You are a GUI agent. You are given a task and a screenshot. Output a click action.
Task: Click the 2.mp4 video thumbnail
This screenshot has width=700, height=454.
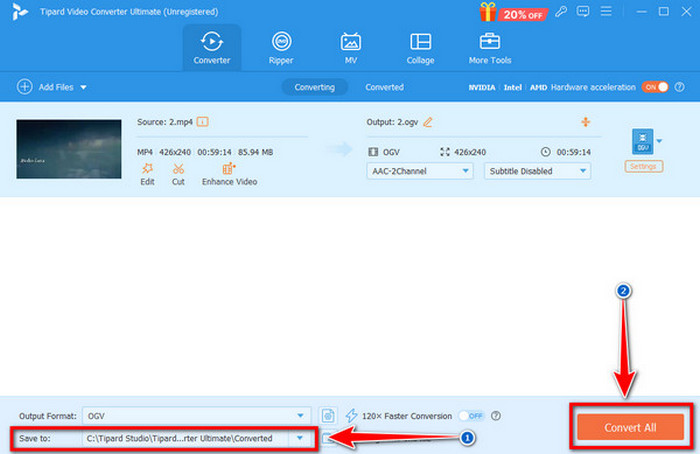point(69,149)
